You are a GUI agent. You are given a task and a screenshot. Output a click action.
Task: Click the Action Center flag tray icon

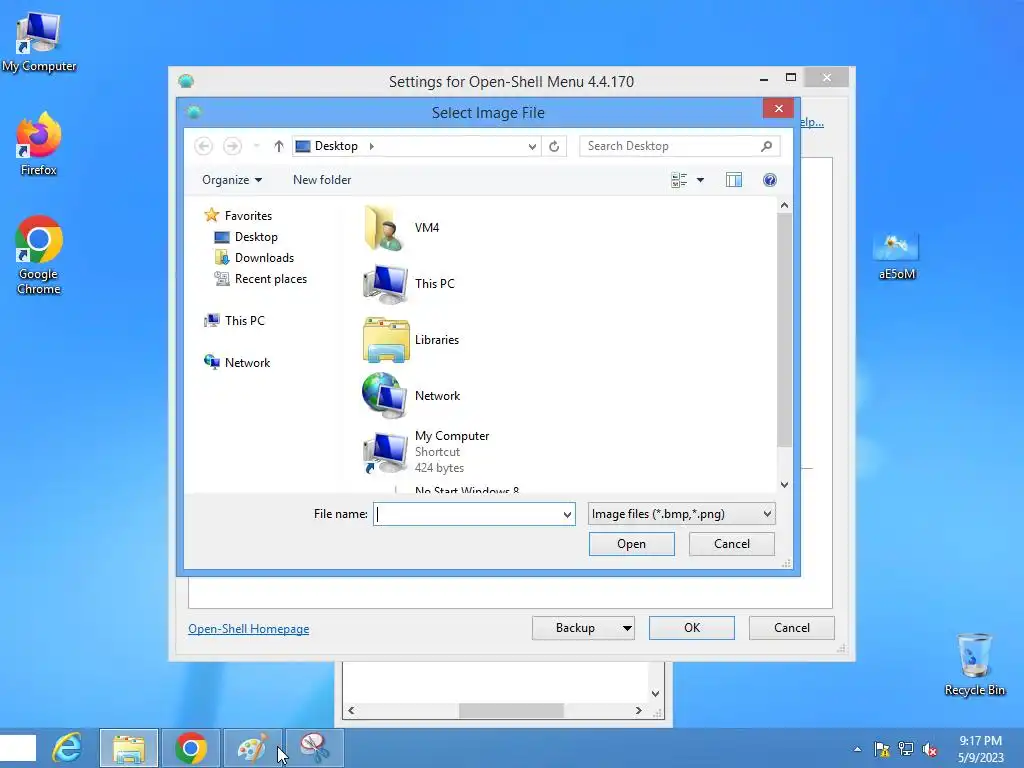click(x=882, y=749)
